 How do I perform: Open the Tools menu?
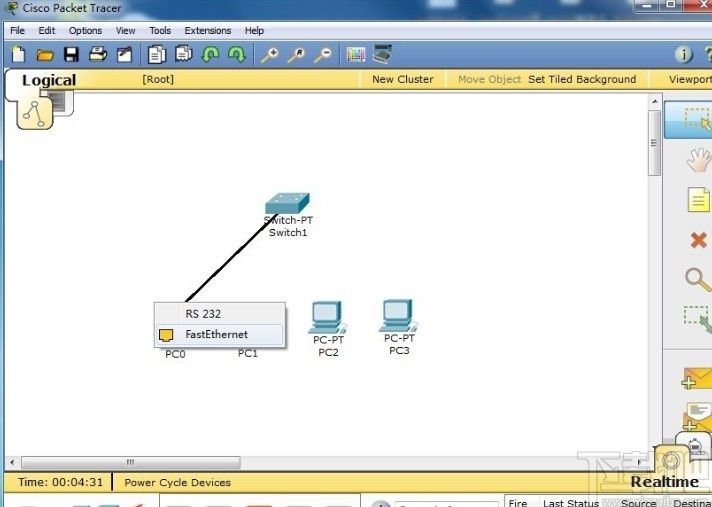[160, 30]
